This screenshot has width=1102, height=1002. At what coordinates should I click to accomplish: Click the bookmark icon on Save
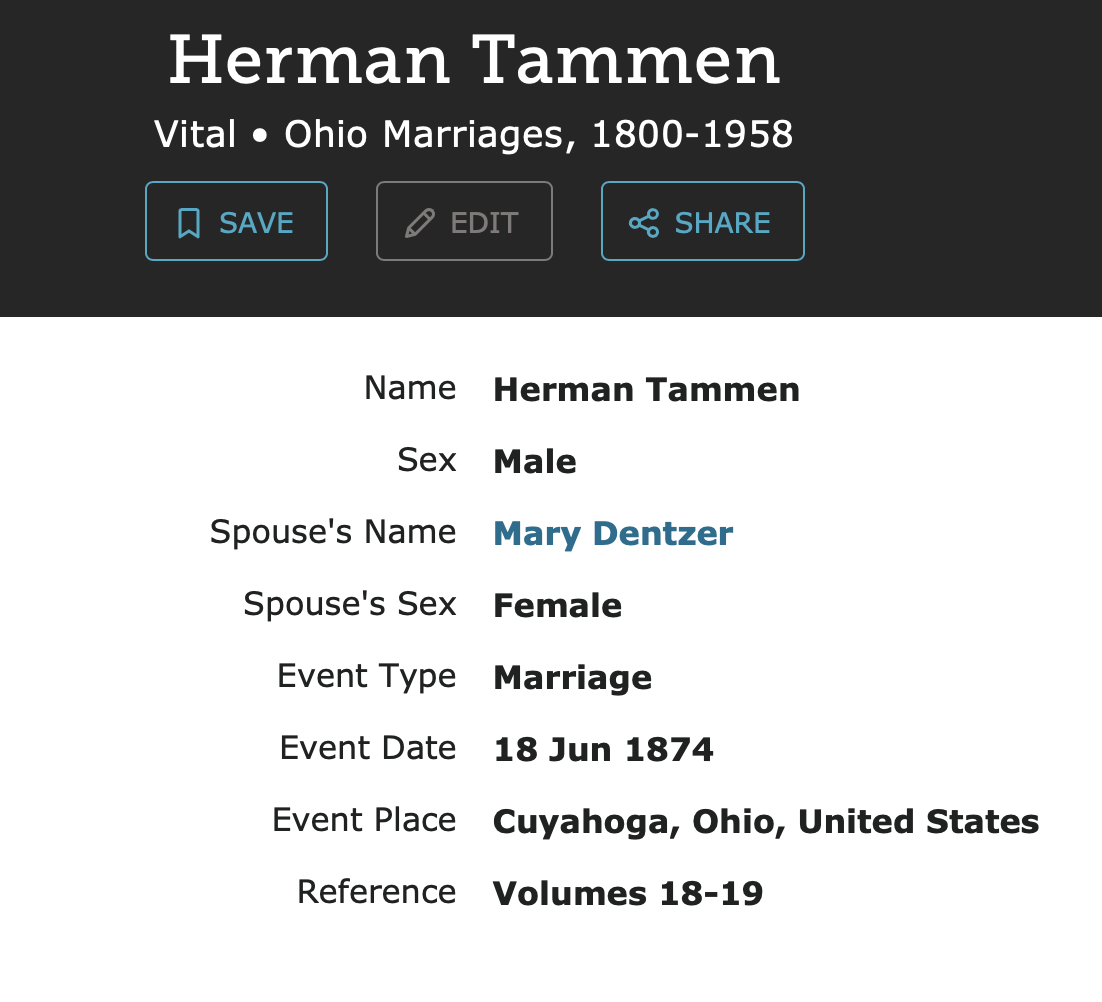pos(188,222)
